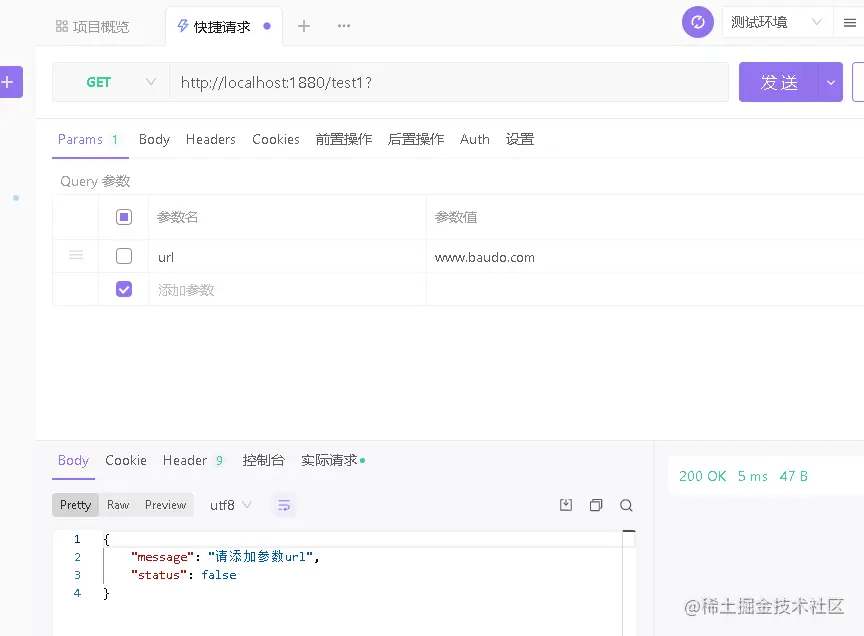Click the 项目概览 grid icon
Image resolution: width=864 pixels, height=636 pixels.
coord(62,26)
